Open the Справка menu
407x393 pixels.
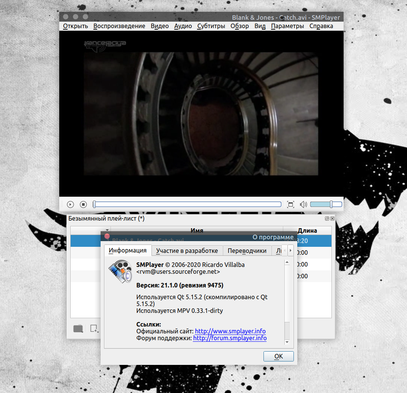point(321,26)
